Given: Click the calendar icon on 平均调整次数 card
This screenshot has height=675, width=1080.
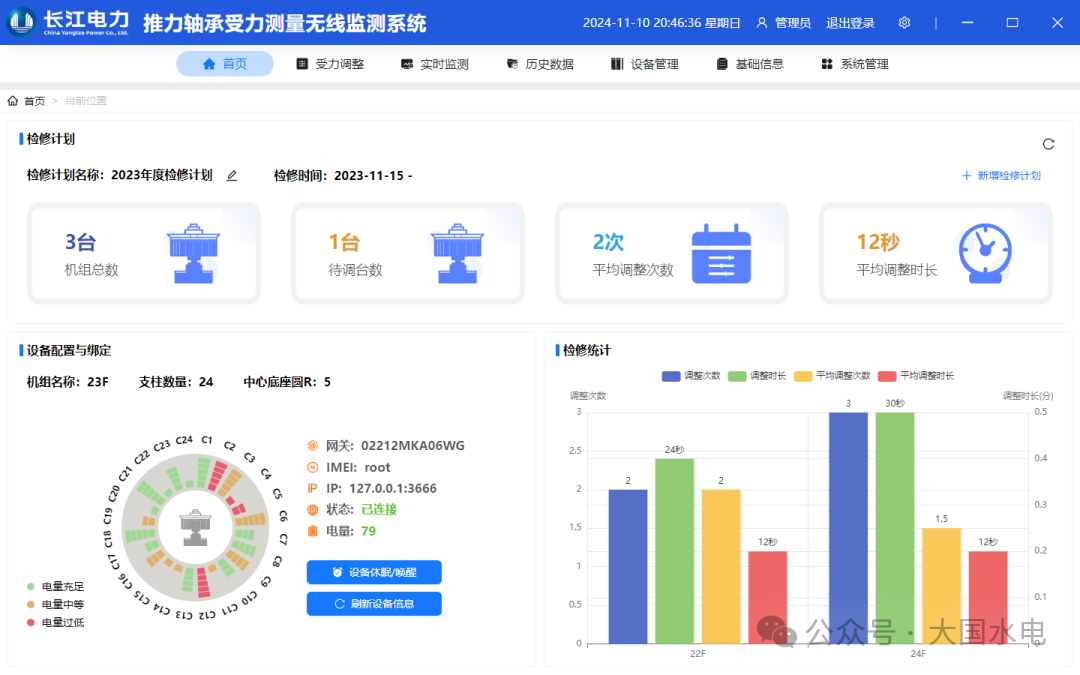Looking at the screenshot, I should coord(721,254).
